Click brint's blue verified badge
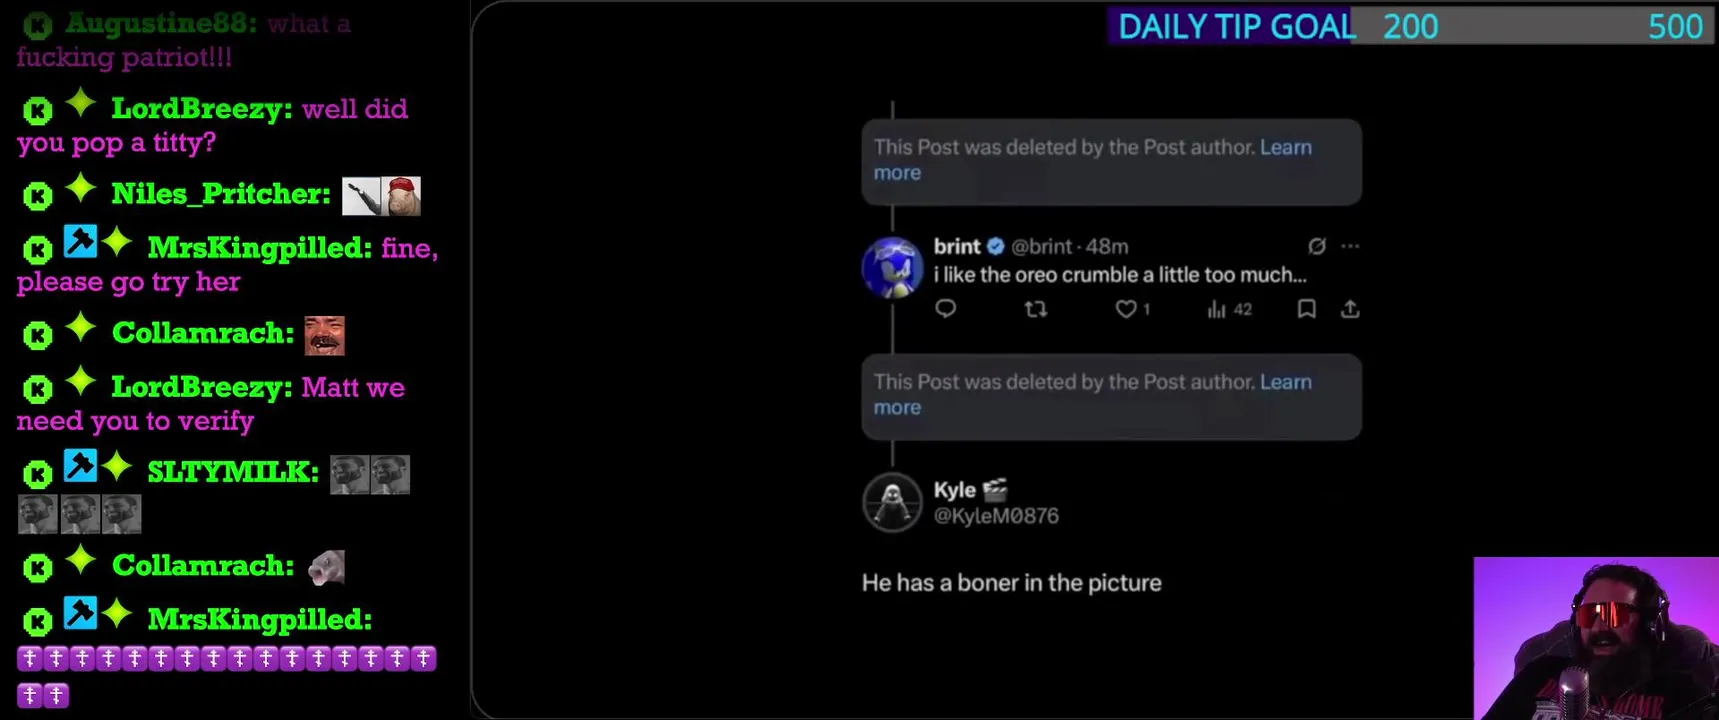 click(x=996, y=246)
